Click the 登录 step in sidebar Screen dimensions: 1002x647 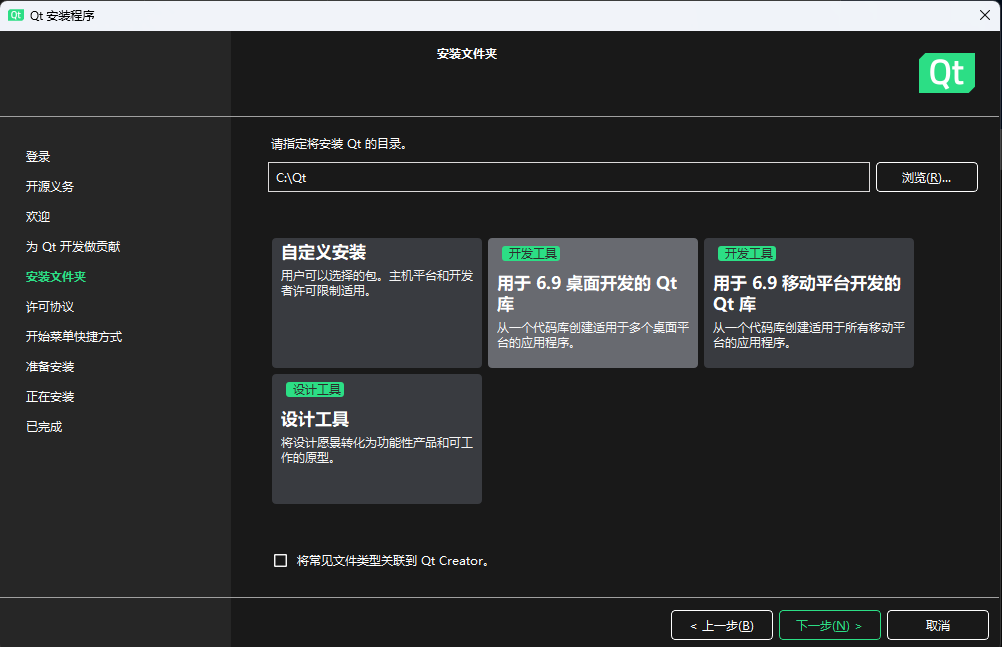coord(37,157)
